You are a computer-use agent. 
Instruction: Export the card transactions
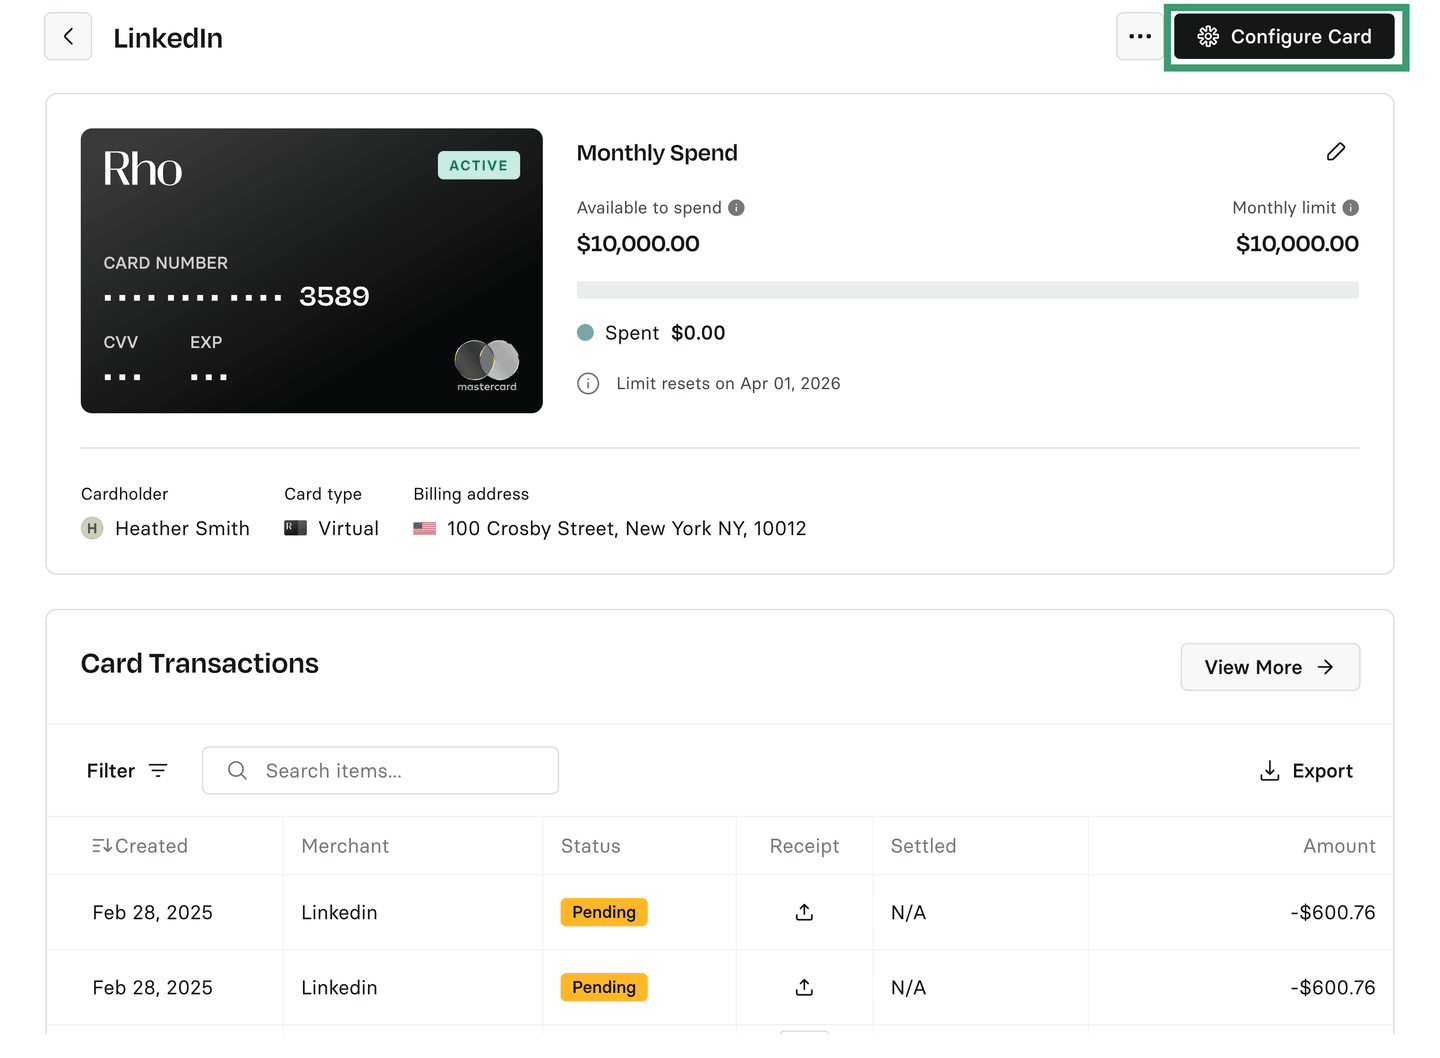[1306, 771]
